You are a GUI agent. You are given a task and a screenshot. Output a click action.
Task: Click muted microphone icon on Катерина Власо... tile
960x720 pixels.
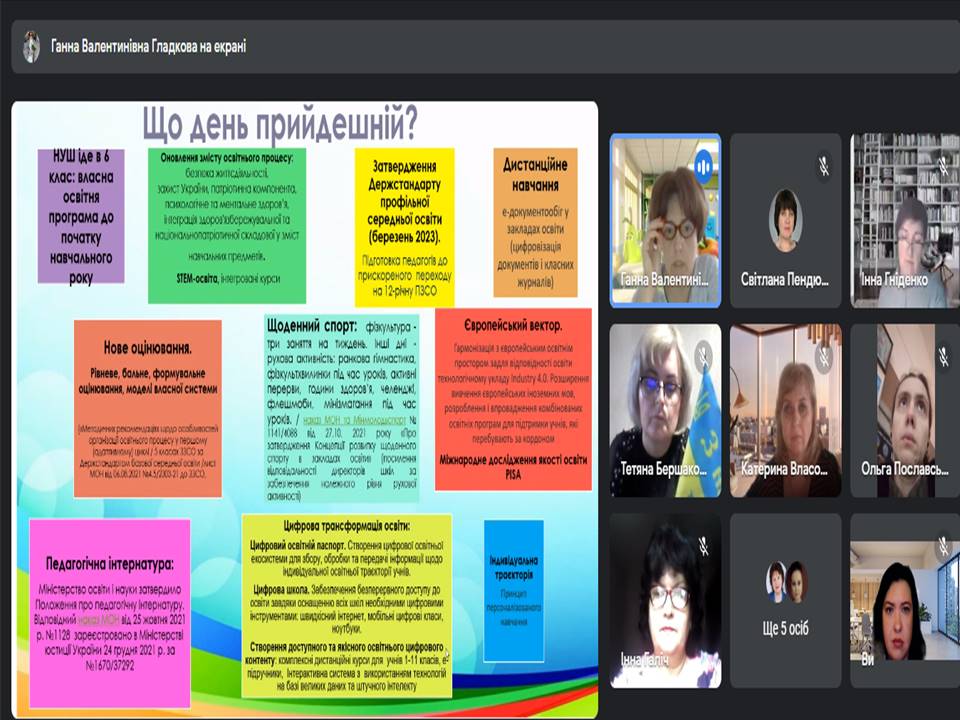click(824, 355)
